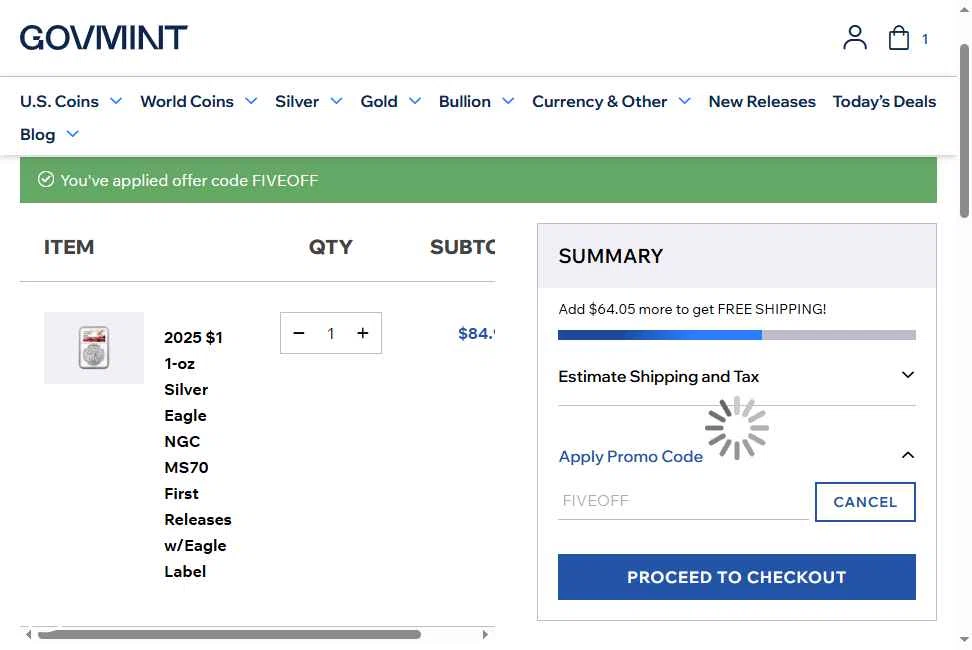Click the left arrow of horizontal scrollbar

click(x=28, y=635)
